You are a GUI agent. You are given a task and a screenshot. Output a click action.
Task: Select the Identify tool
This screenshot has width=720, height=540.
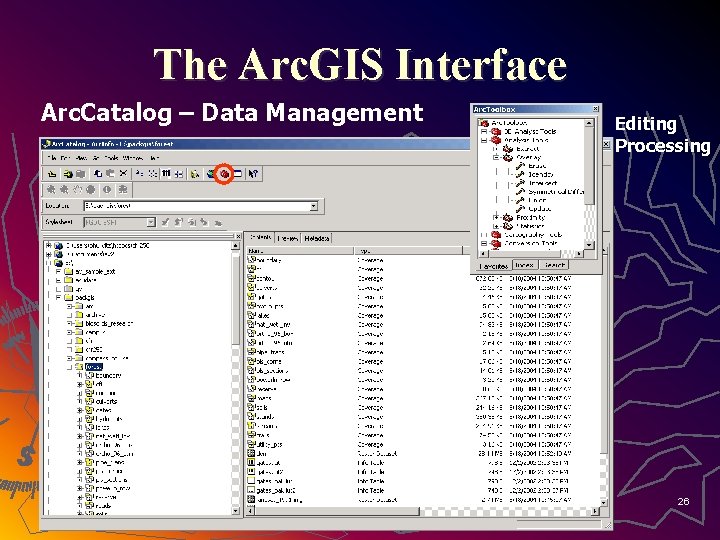[x=107, y=189]
